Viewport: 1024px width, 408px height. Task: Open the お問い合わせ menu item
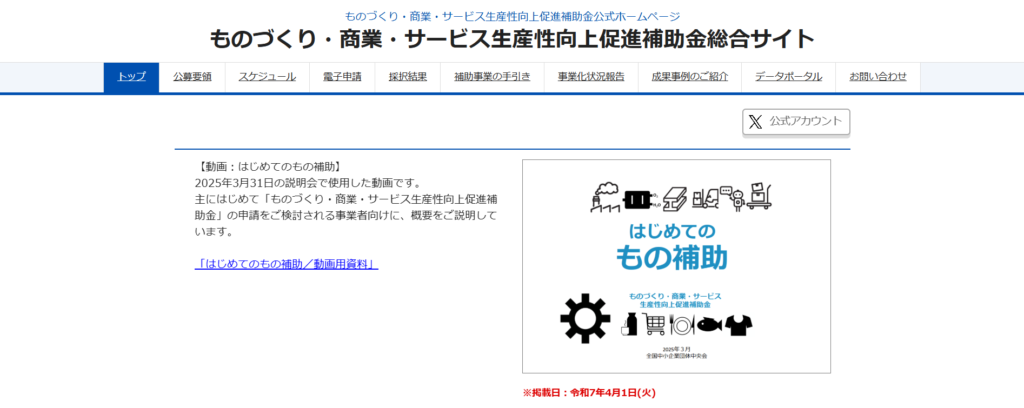pyautogui.click(x=878, y=77)
